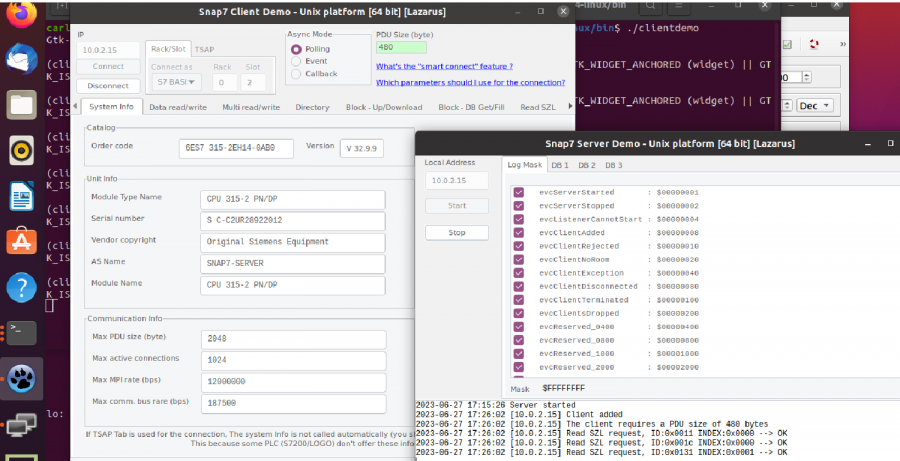The height and width of the screenshot is (461, 900).
Task: Open the Dec format dropdown
Action: tap(815, 106)
